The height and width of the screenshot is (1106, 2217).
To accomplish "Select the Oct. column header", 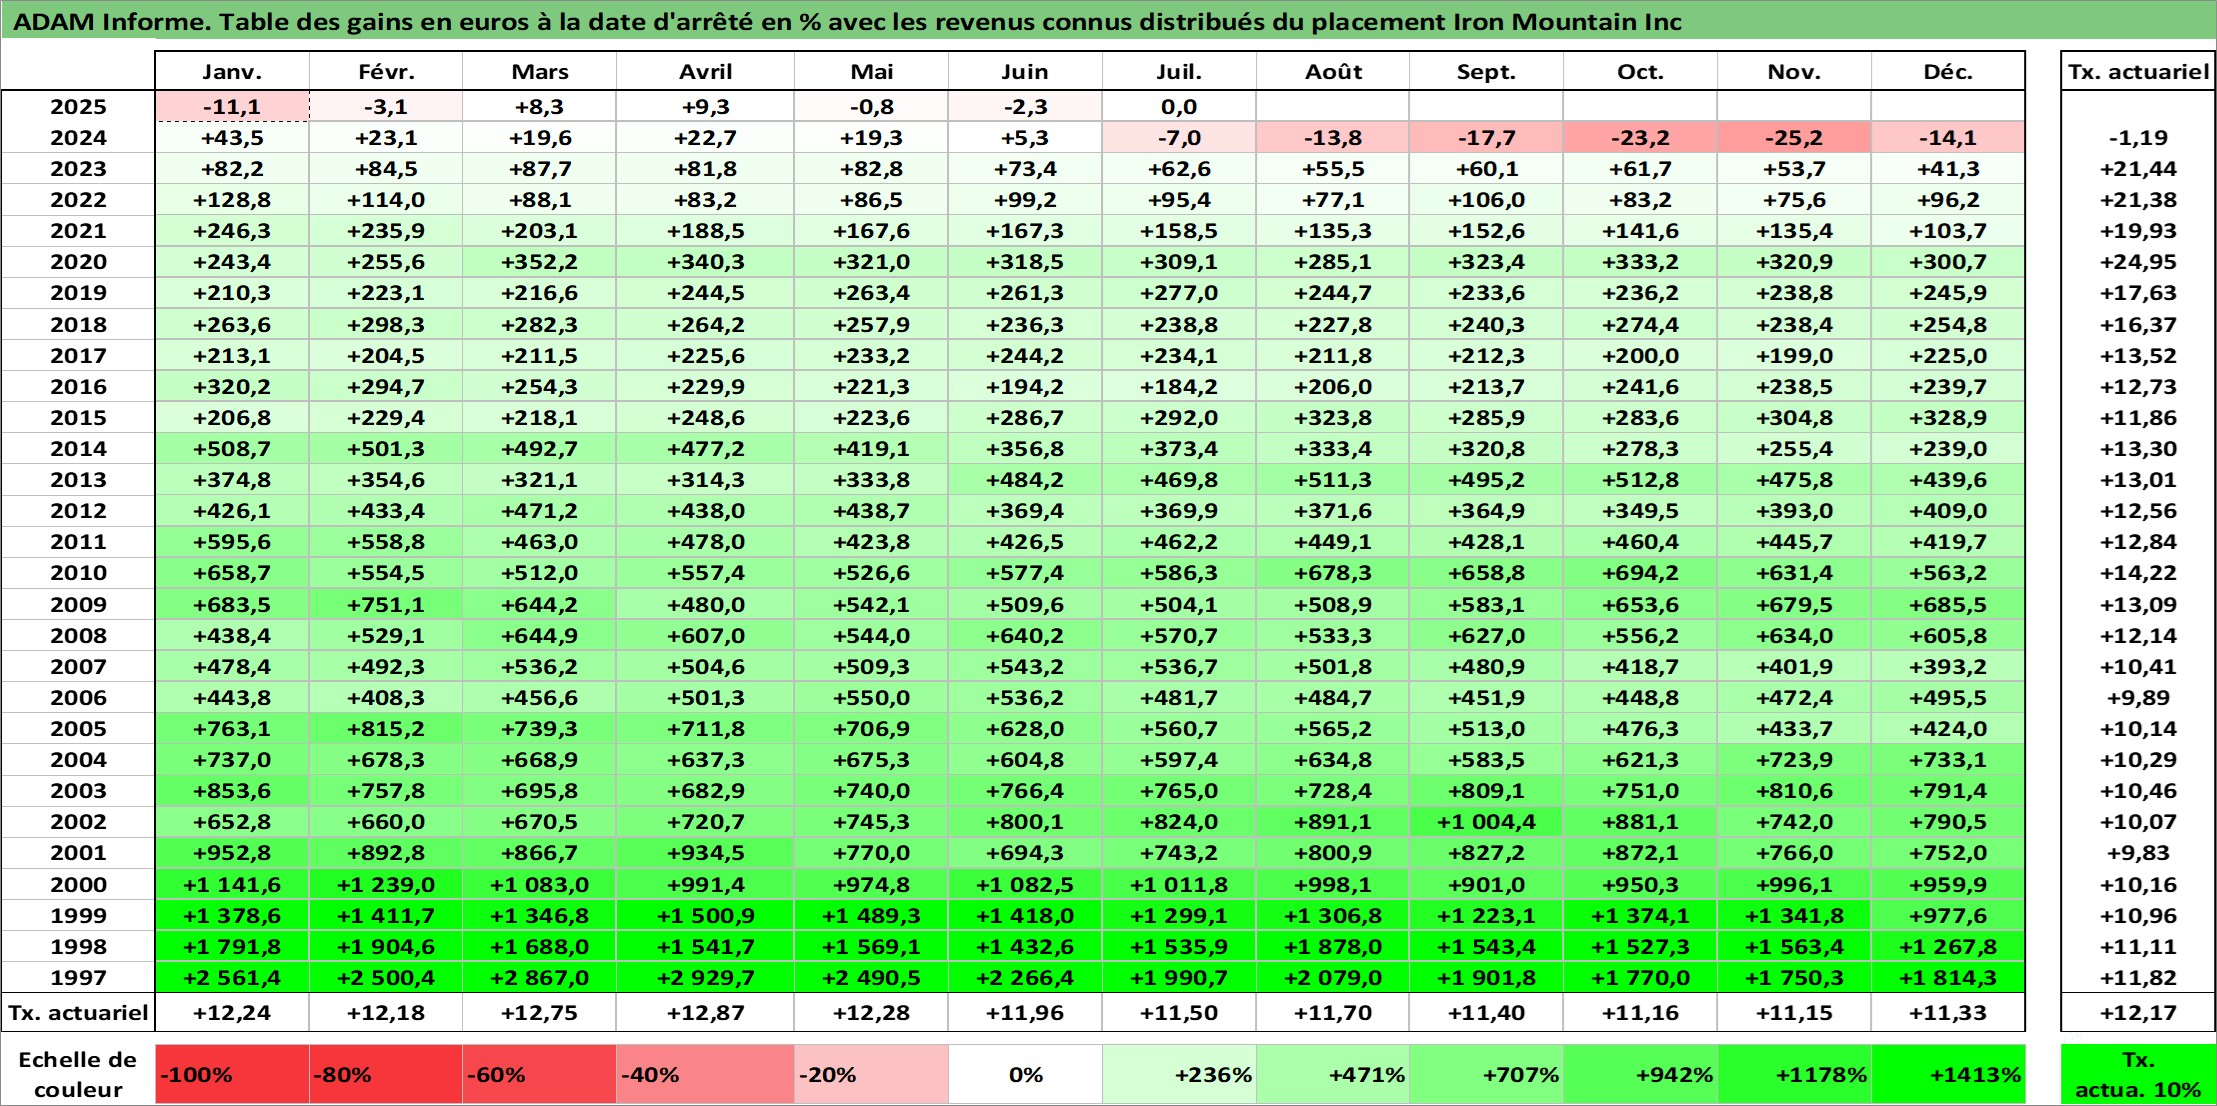I will (1640, 71).
